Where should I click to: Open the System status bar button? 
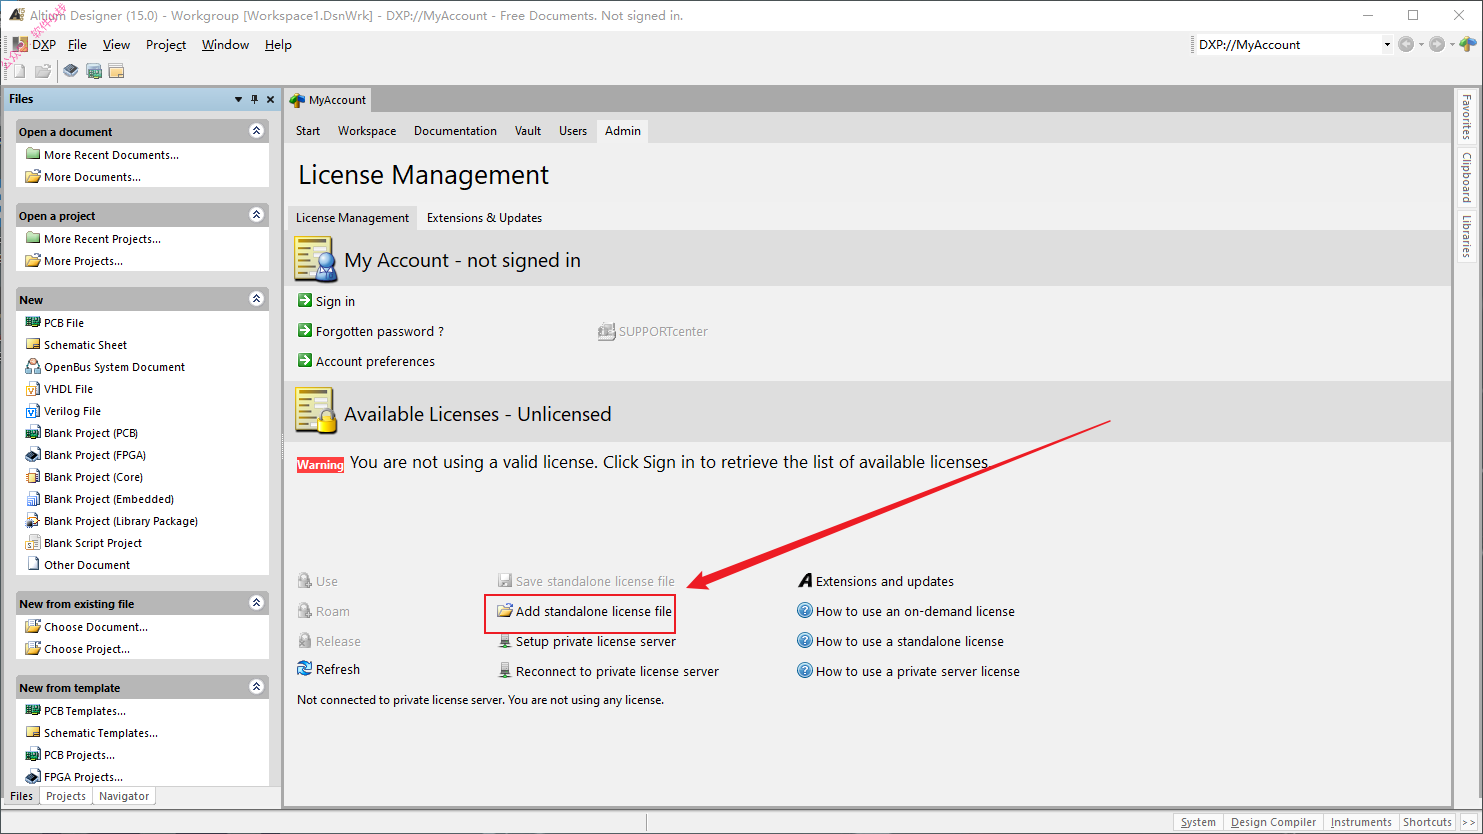(1198, 822)
